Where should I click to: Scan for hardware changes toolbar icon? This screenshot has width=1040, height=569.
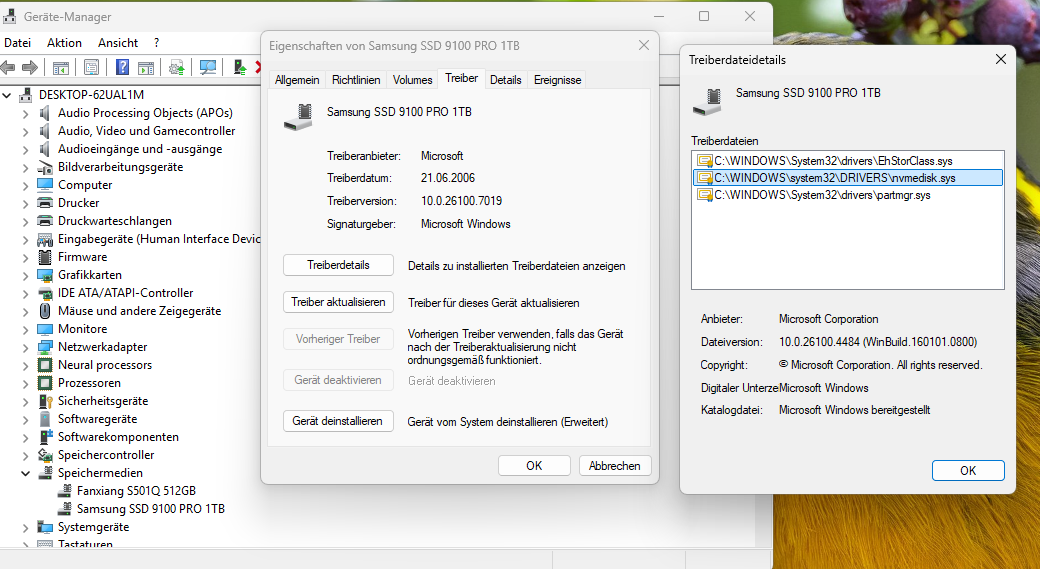point(208,67)
